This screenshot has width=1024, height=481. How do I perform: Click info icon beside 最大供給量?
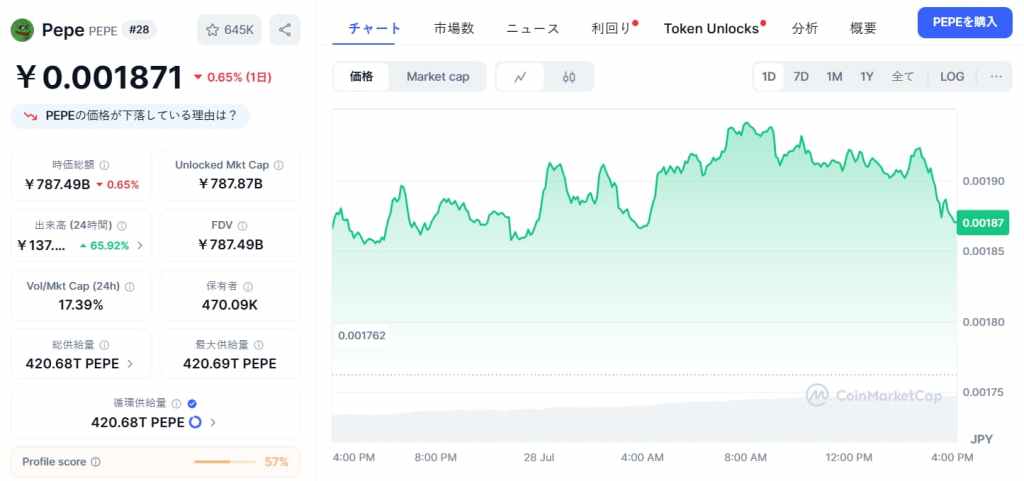[259, 345]
